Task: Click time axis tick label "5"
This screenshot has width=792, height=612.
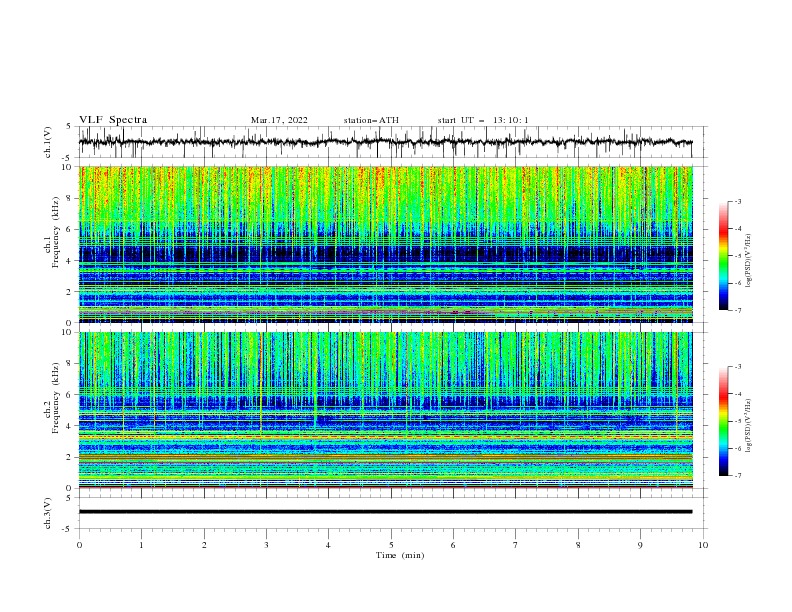Action: tap(391, 545)
